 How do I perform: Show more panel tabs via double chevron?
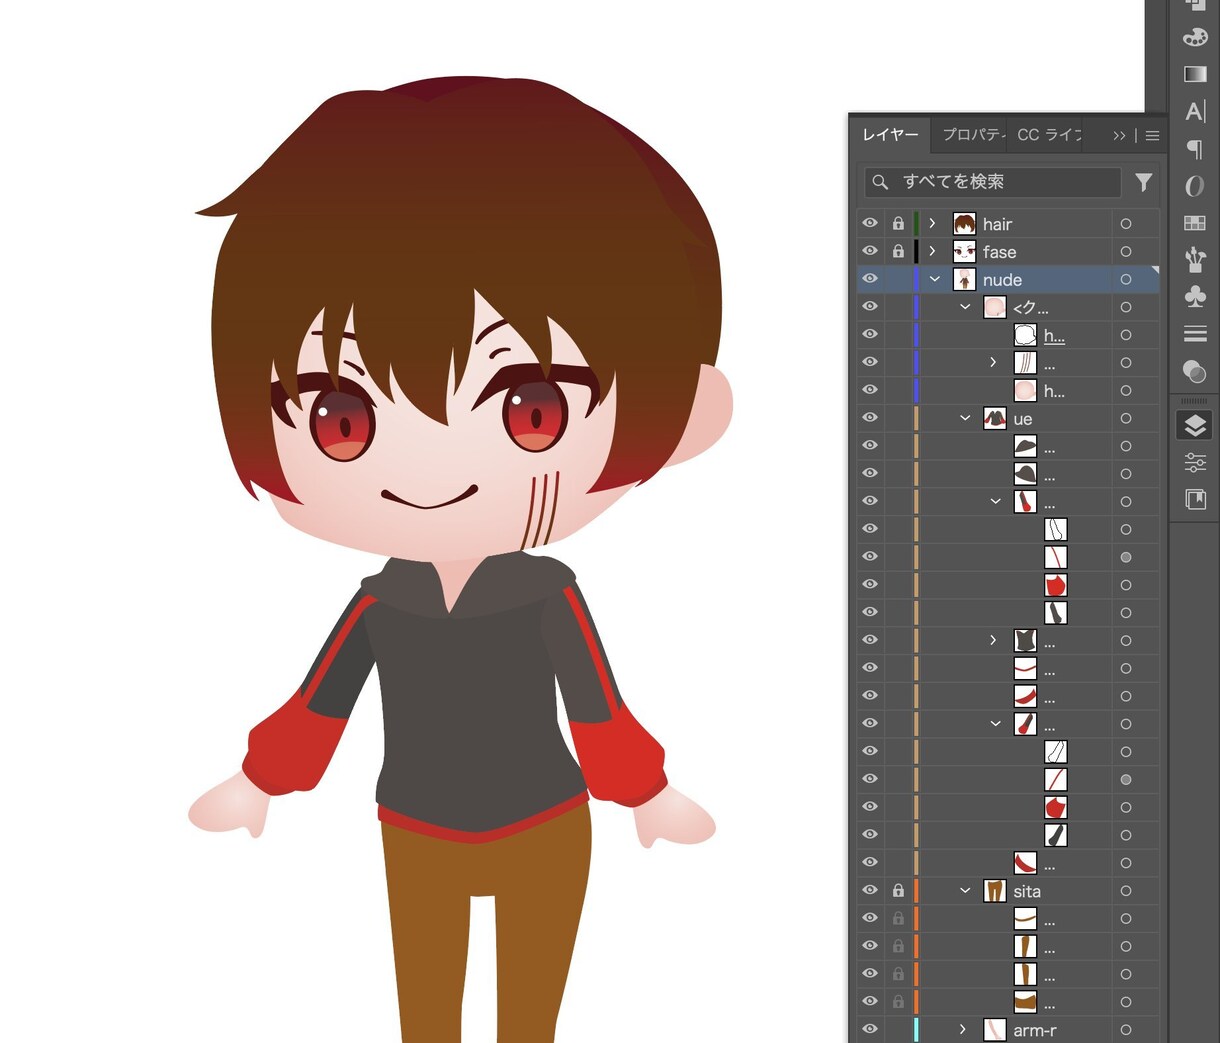tap(1119, 136)
